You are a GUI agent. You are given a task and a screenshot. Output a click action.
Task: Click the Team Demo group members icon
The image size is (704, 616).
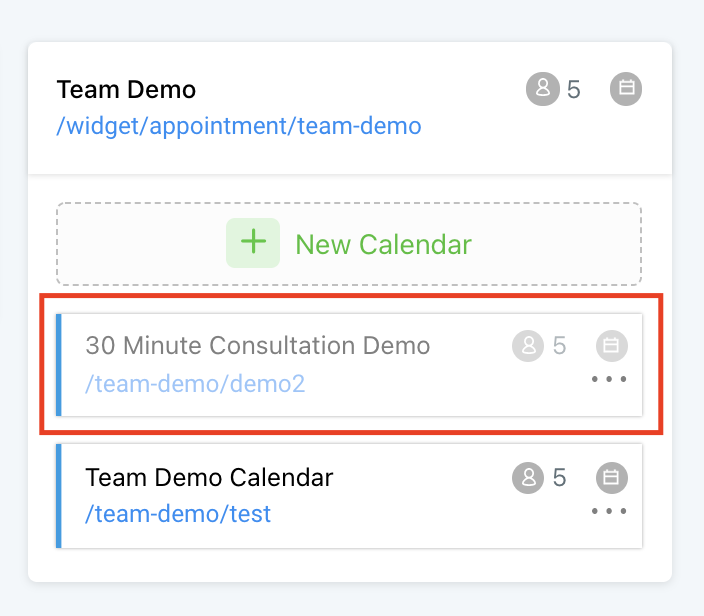542,89
